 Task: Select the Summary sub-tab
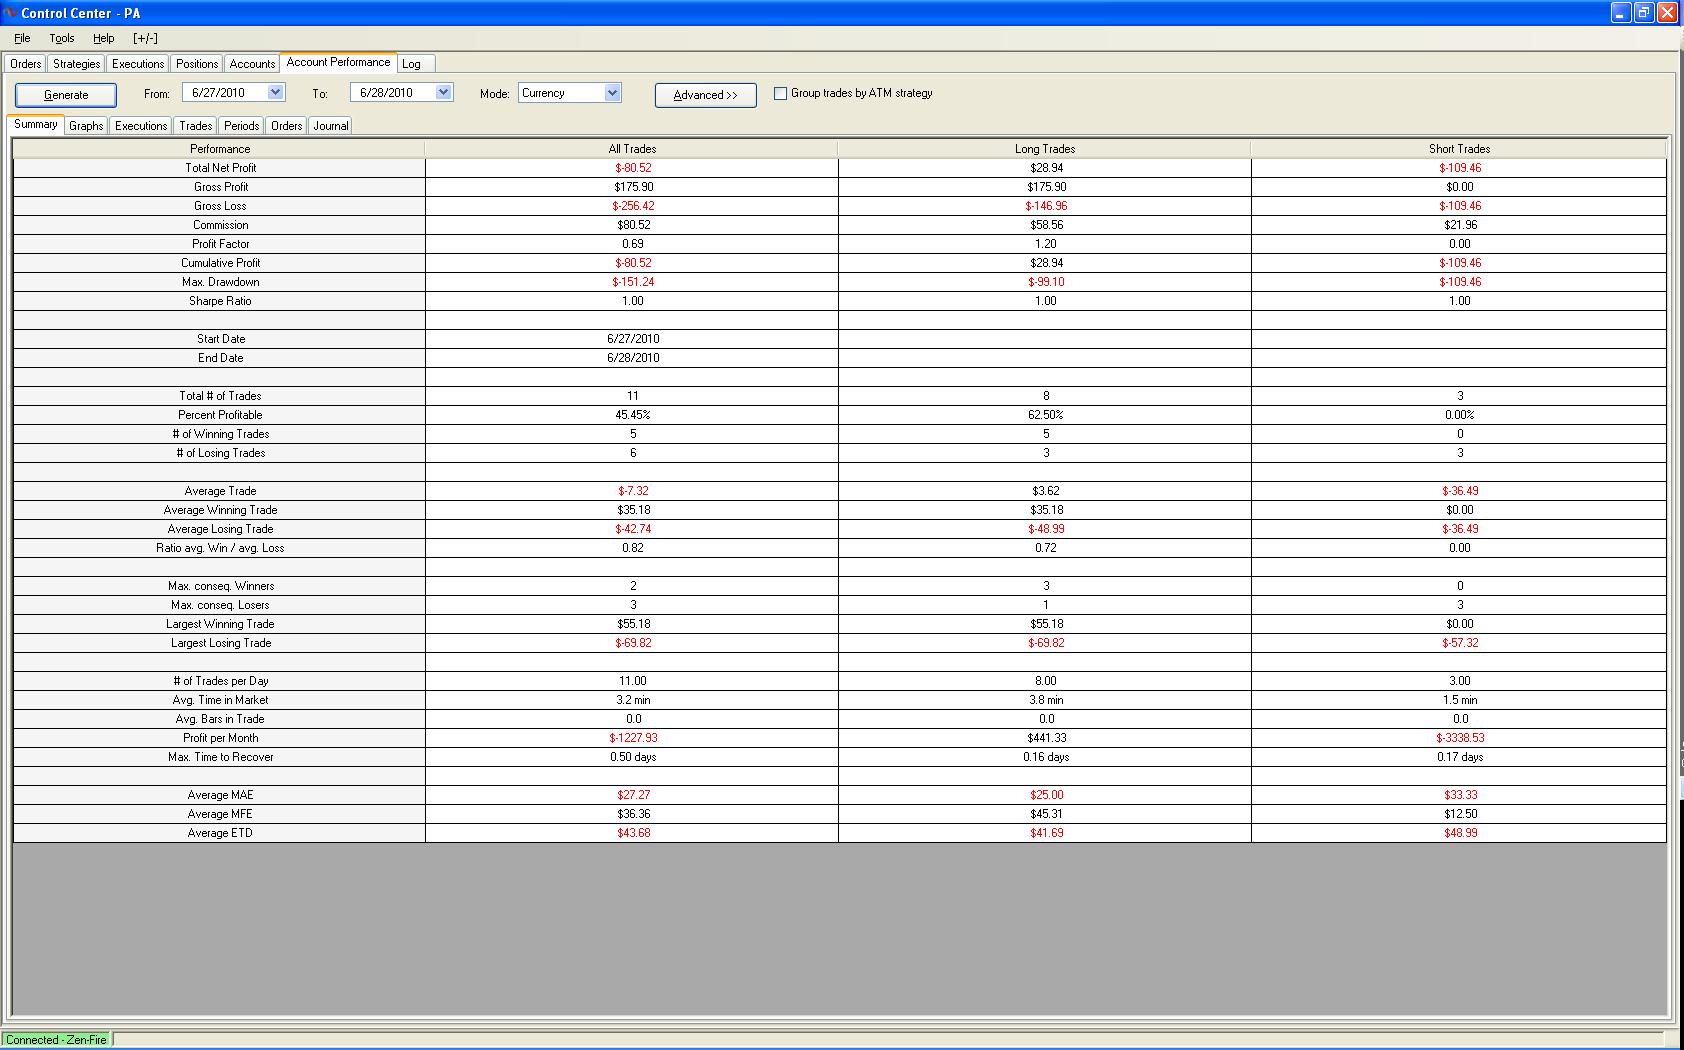click(x=36, y=124)
